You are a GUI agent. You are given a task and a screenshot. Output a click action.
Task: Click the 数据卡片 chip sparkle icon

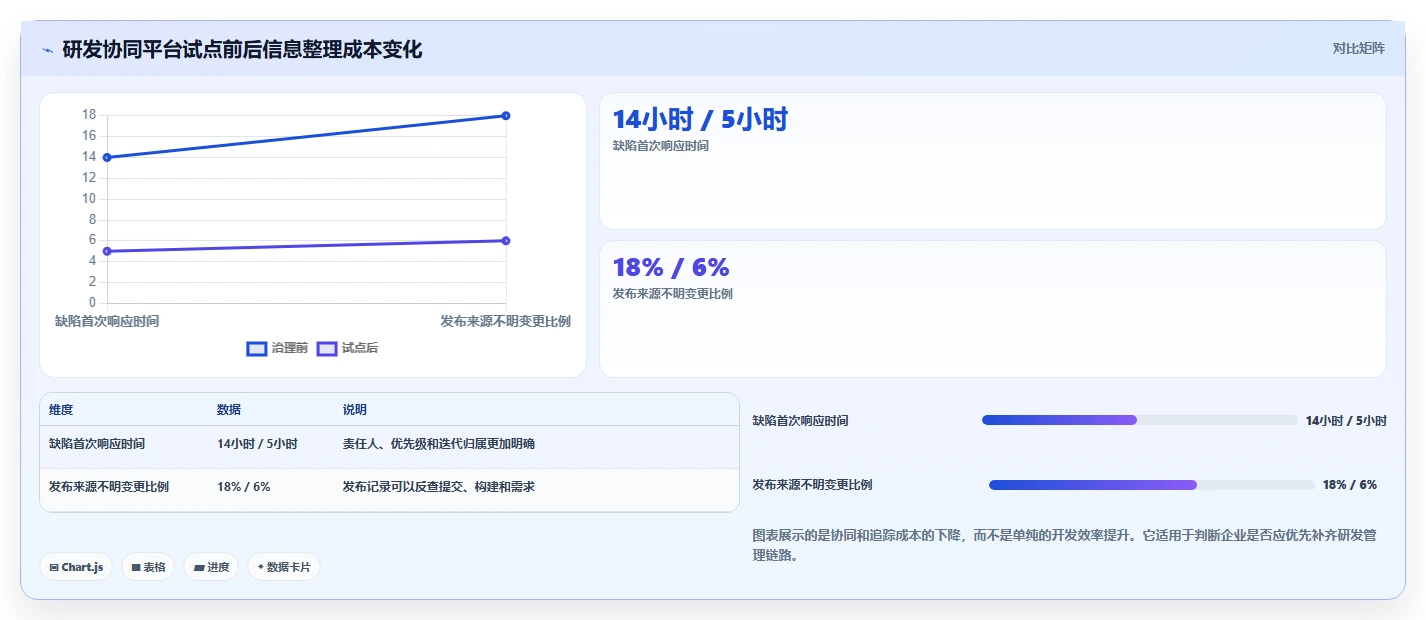click(x=260, y=567)
